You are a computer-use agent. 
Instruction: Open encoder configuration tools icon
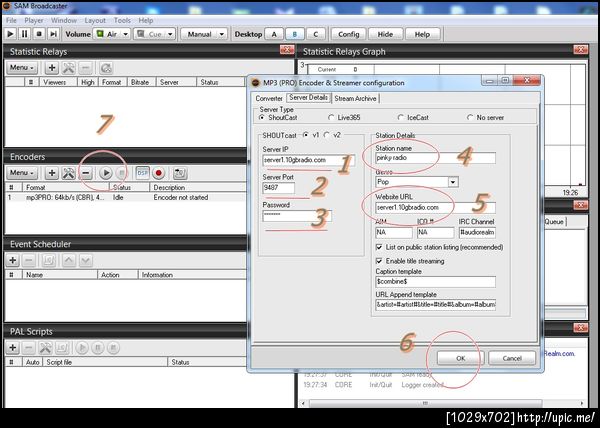point(68,173)
